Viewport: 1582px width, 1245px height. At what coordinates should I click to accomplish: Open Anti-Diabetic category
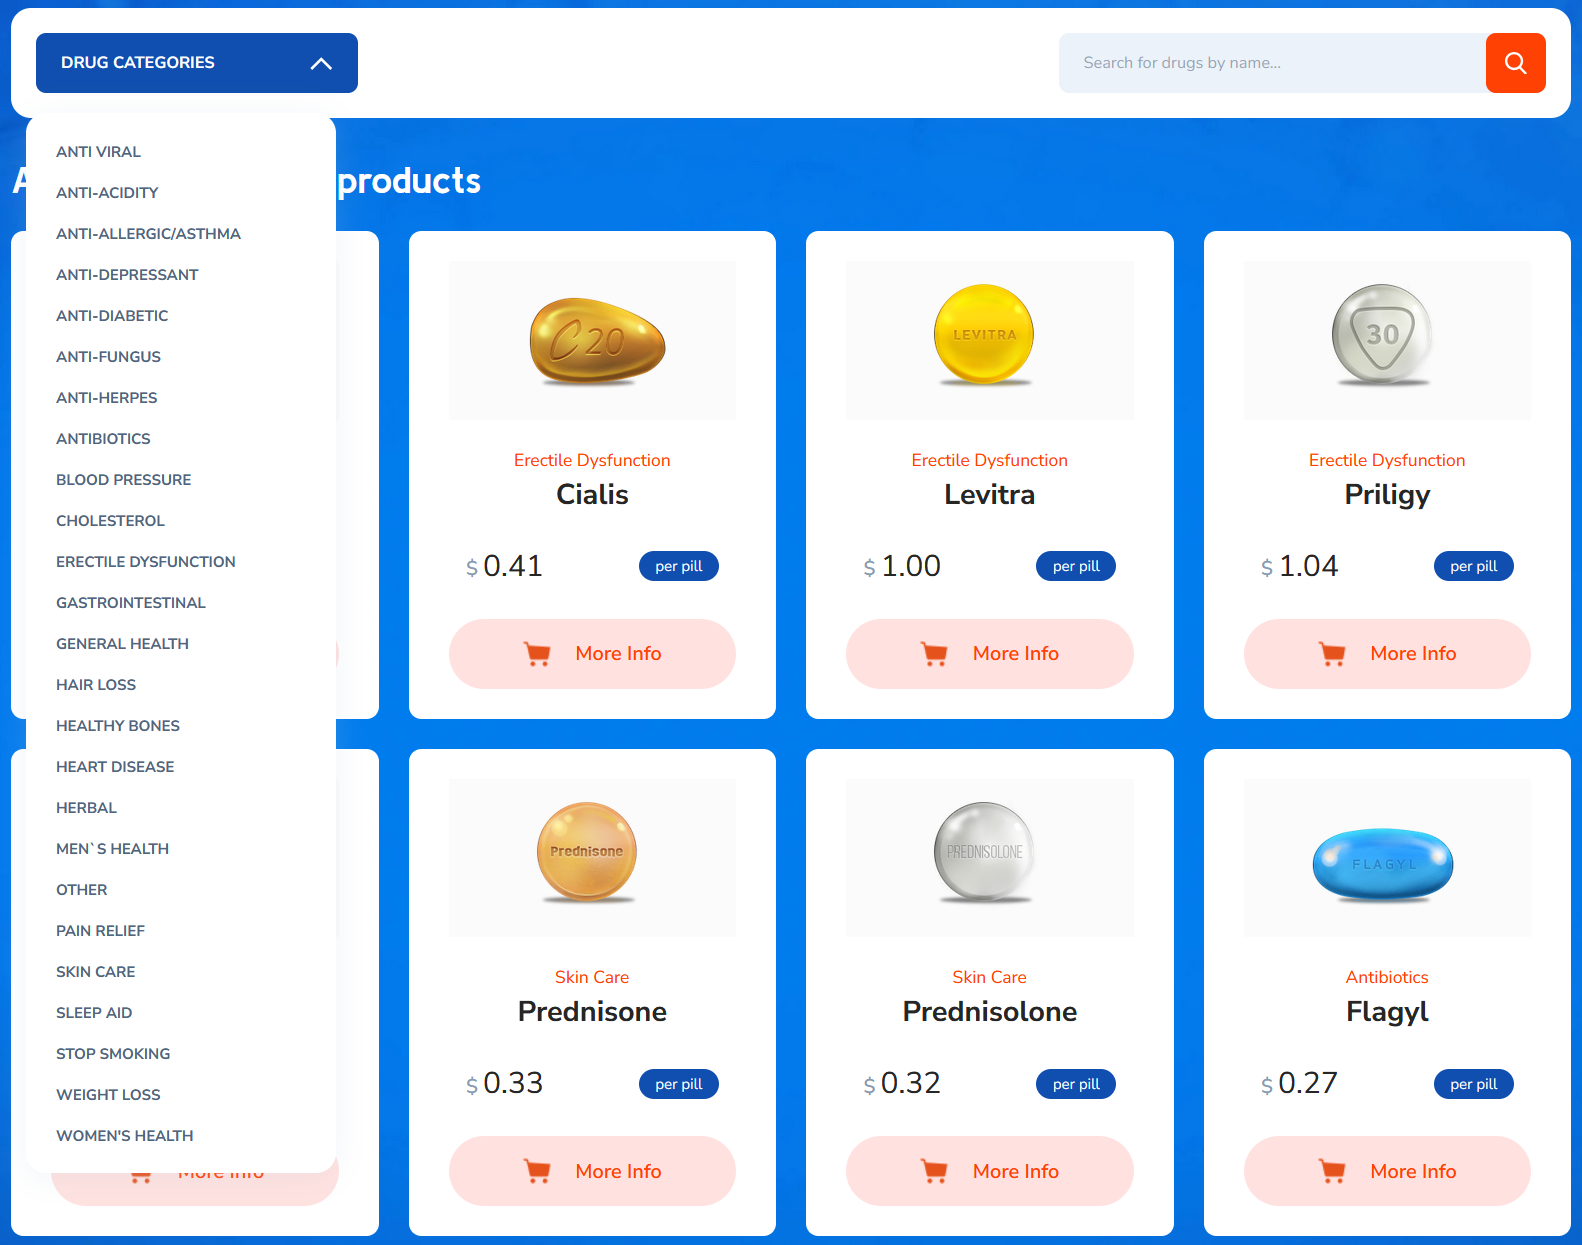point(112,316)
